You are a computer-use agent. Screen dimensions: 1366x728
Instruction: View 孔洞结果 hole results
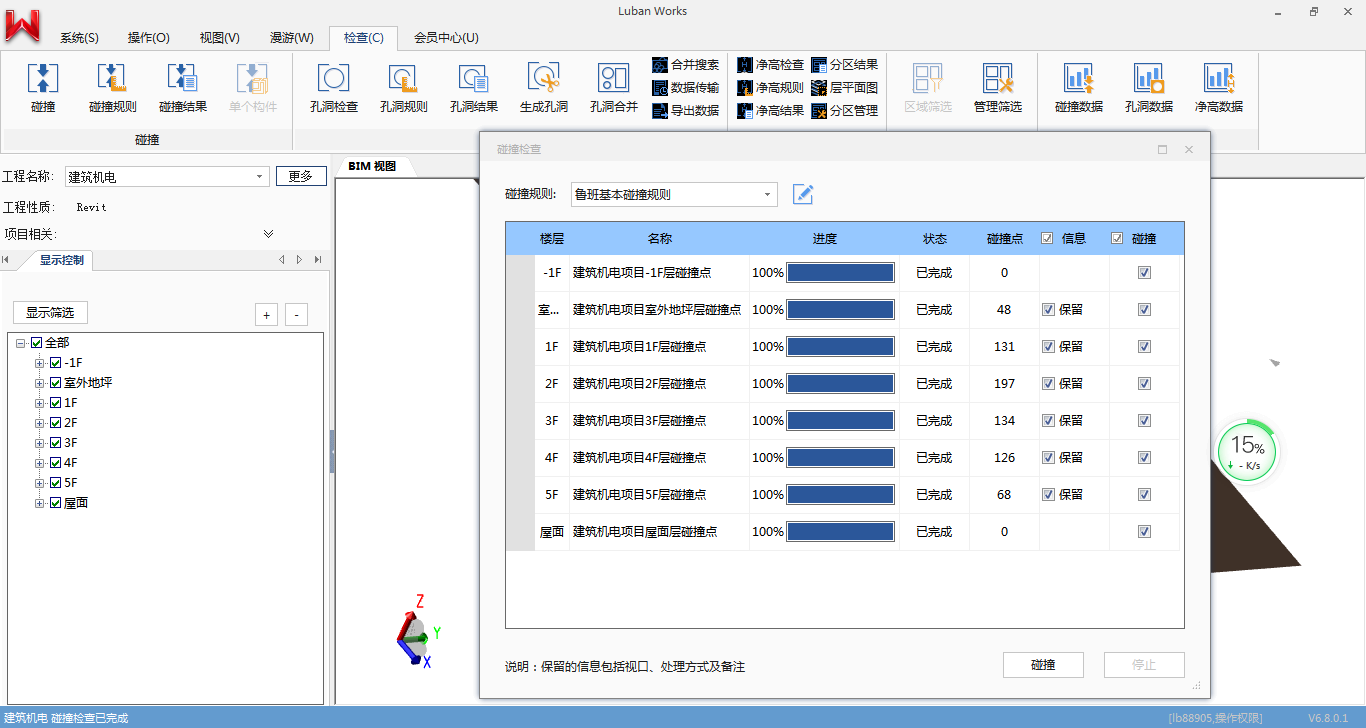pyautogui.click(x=474, y=88)
